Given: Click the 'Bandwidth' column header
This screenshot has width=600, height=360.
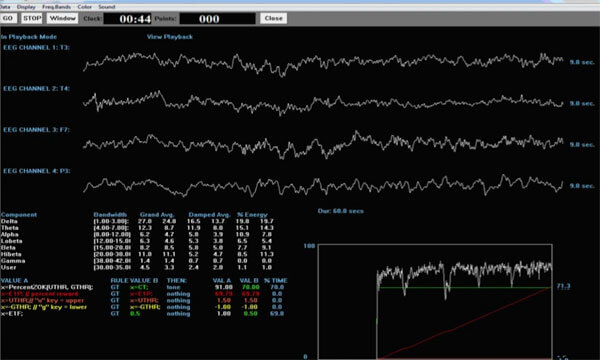Looking at the screenshot, I should (110, 215).
